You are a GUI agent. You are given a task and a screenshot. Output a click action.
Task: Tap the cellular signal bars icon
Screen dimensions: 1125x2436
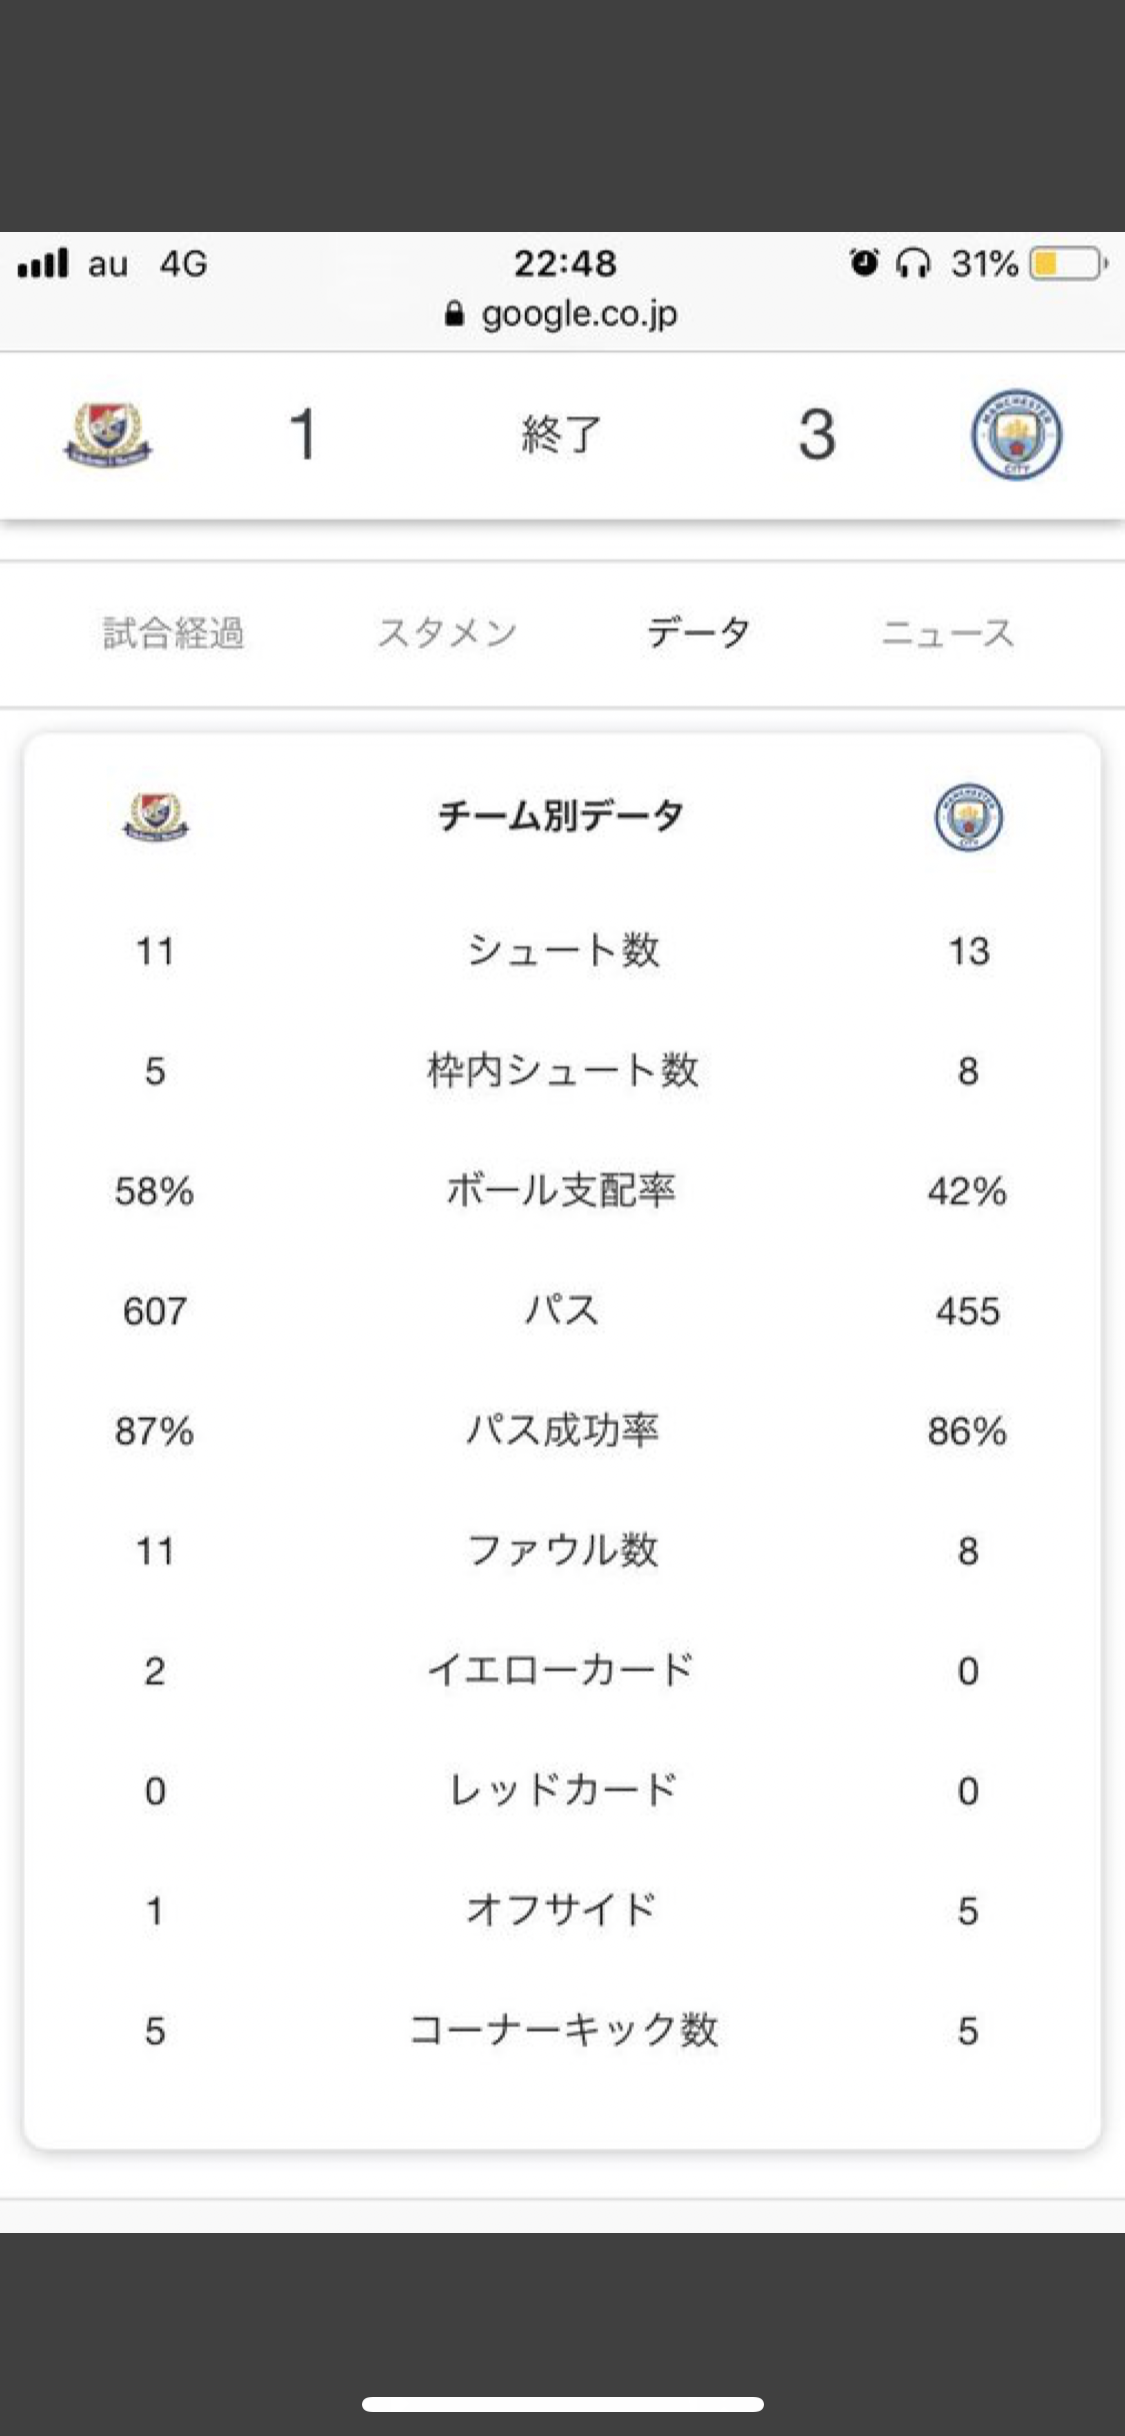tap(43, 264)
